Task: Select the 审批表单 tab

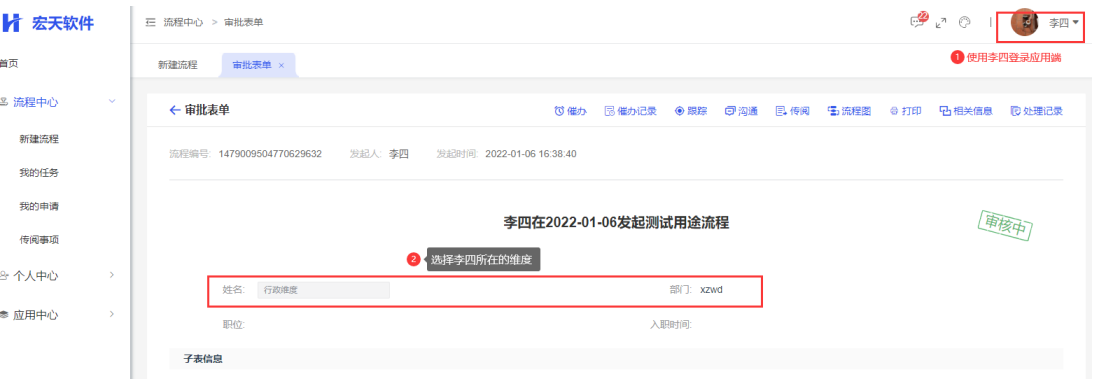Action: coord(251,65)
